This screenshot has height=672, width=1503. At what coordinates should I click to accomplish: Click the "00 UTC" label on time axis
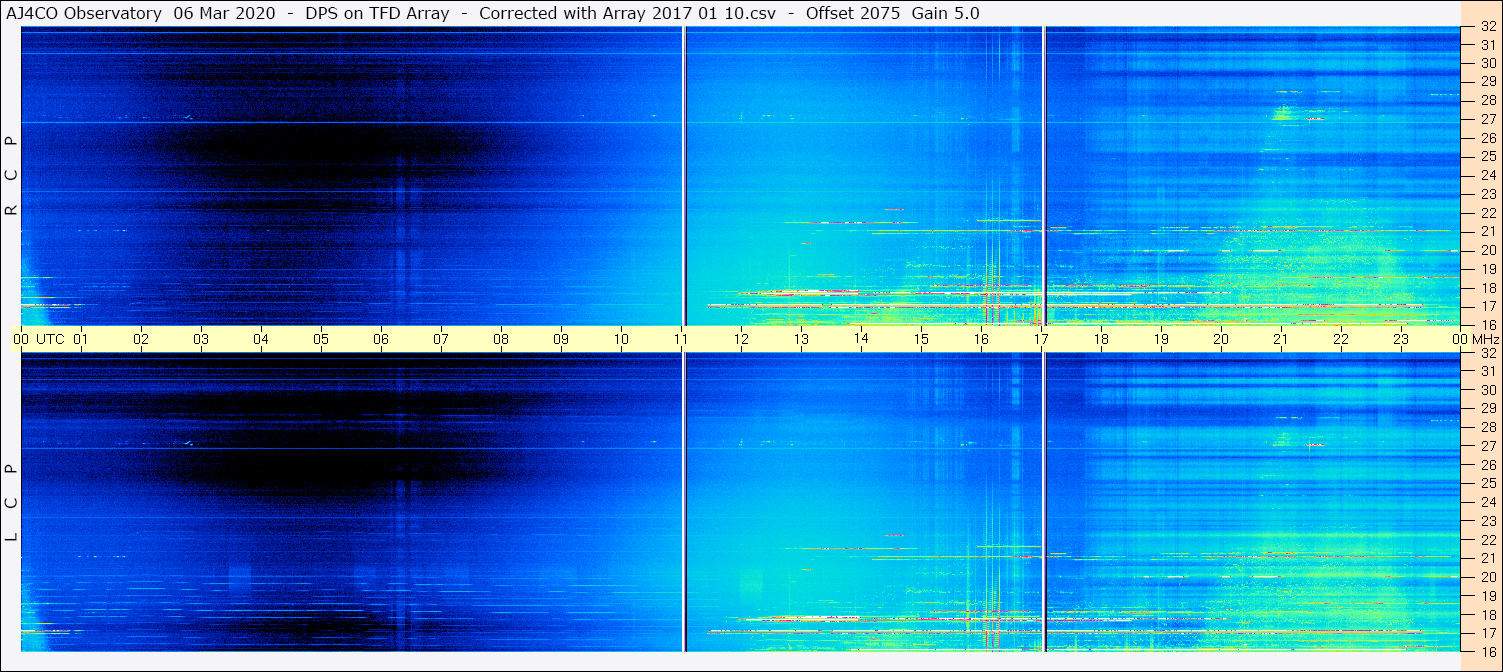[39, 339]
